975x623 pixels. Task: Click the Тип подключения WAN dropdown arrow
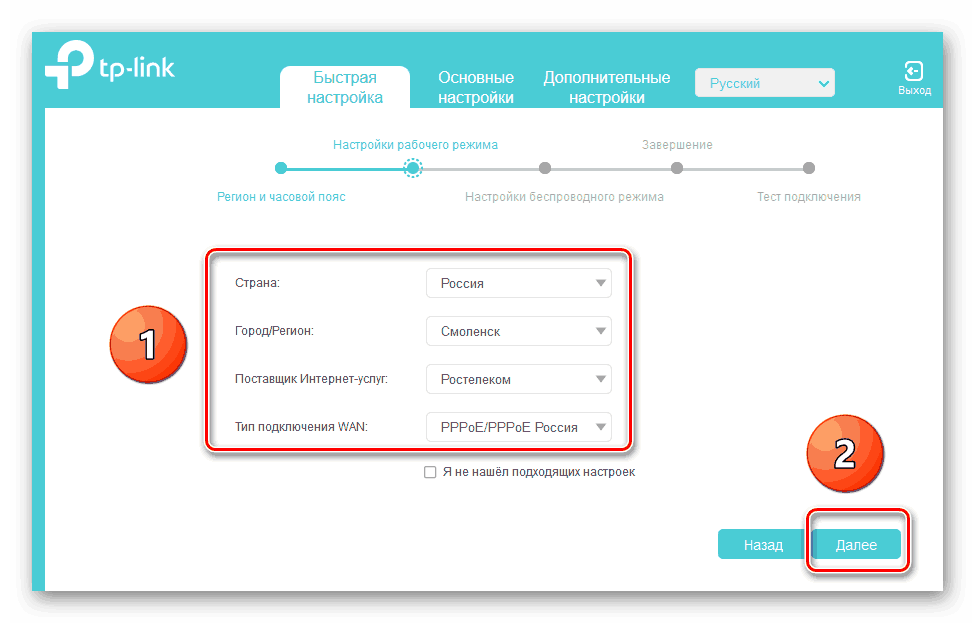point(601,427)
